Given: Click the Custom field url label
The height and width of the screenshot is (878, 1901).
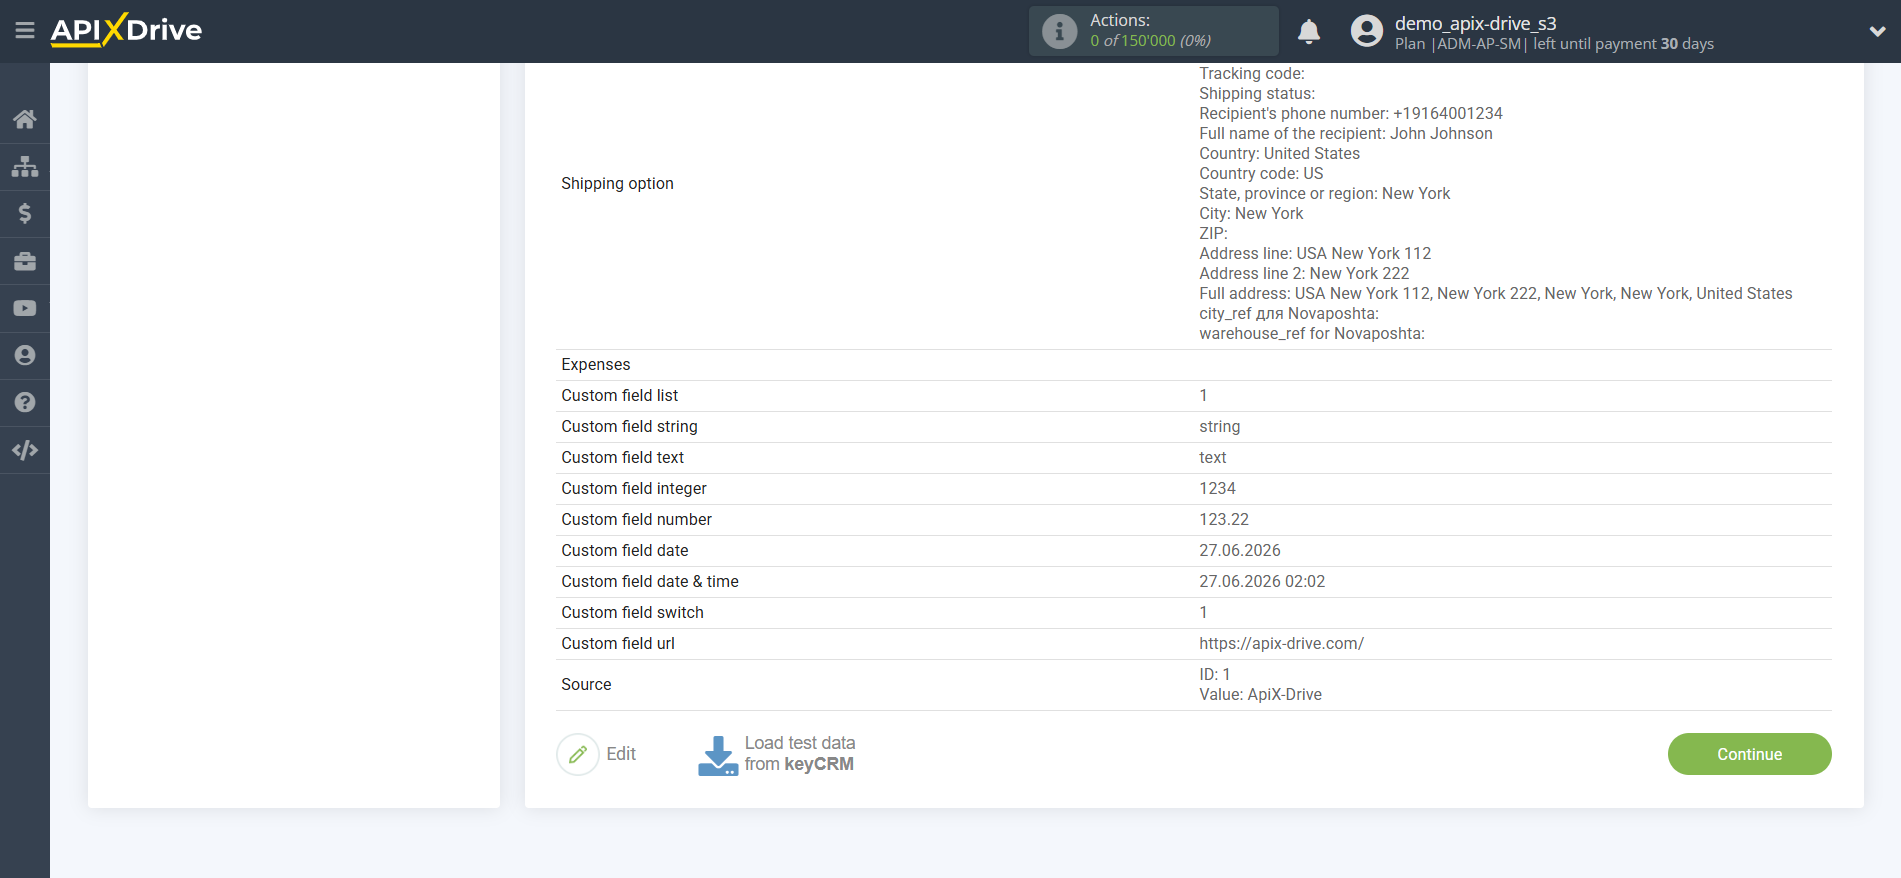Looking at the screenshot, I should 618,644.
